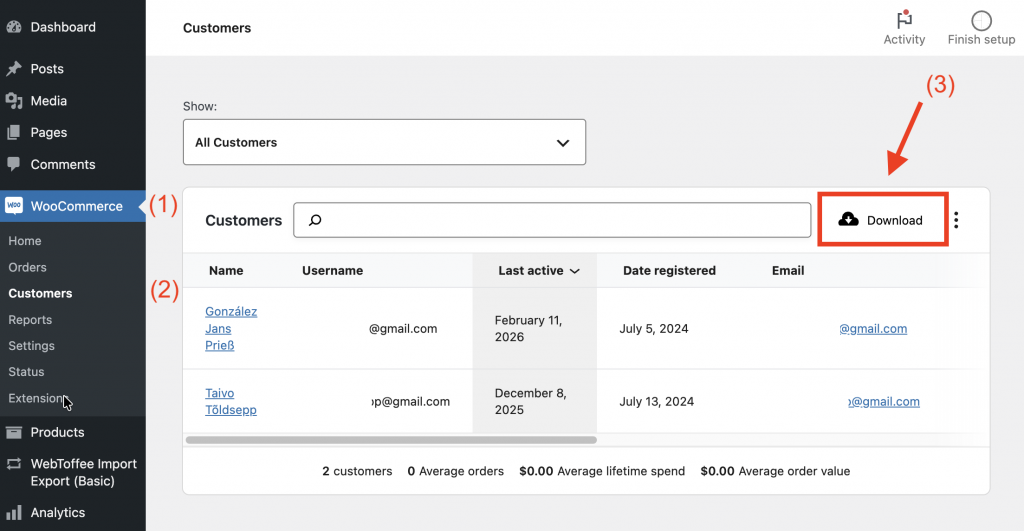Click the Download button
This screenshot has width=1024, height=531.
click(x=882, y=219)
